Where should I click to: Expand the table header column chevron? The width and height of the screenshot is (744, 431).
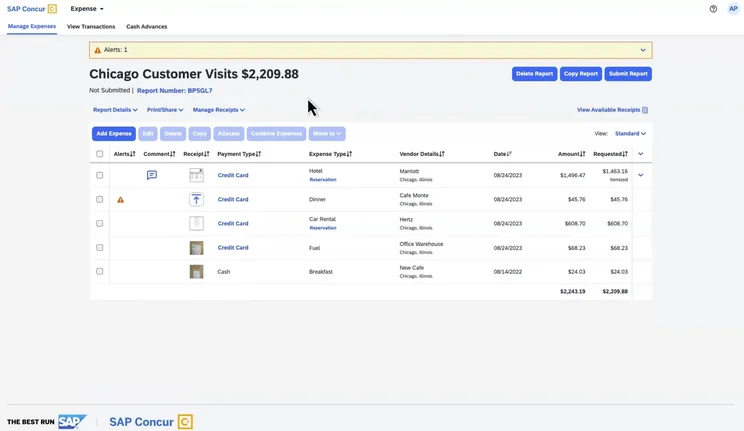pos(641,154)
